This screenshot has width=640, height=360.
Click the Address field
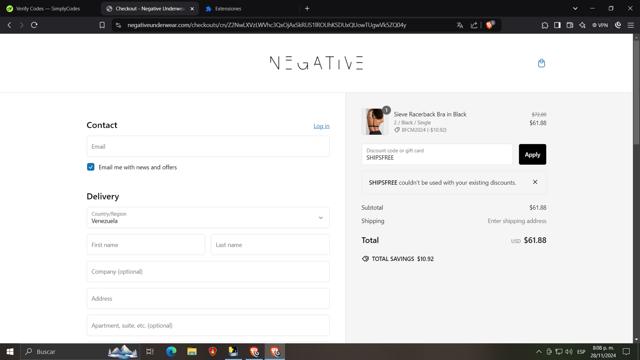click(208, 298)
